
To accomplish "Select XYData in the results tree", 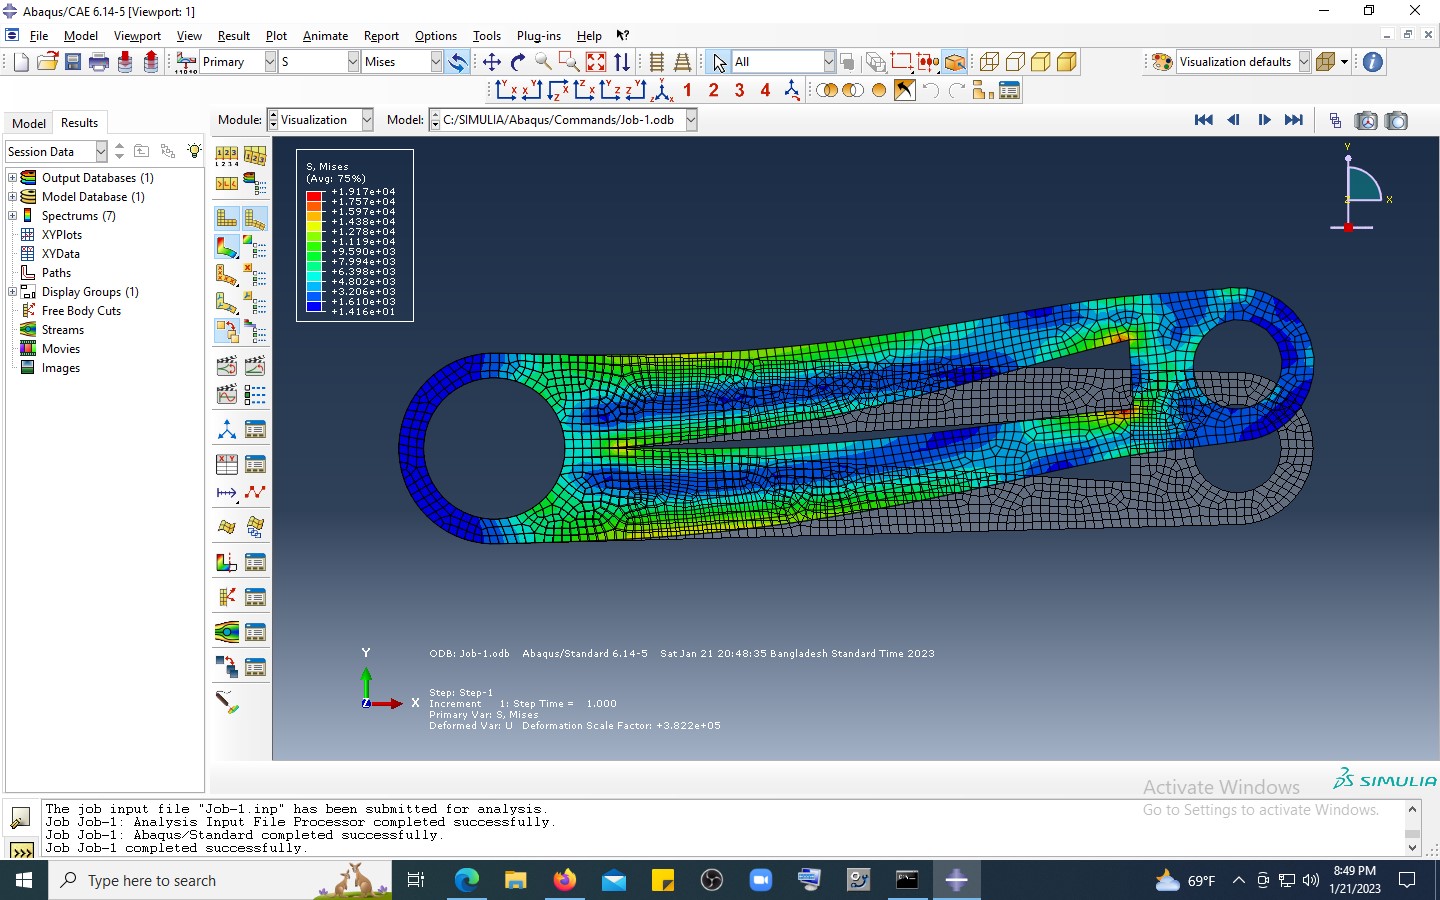I will [61, 254].
